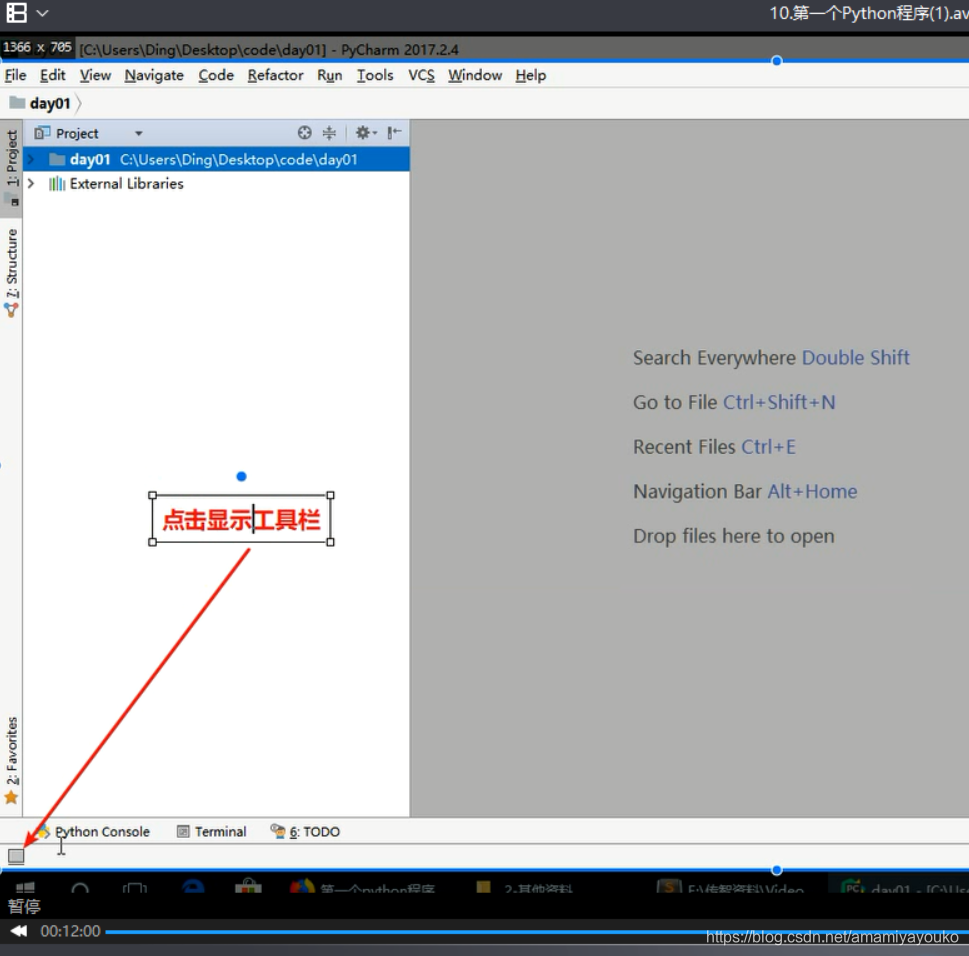The image size is (969, 956).
Task: Open the View menu
Action: point(95,75)
